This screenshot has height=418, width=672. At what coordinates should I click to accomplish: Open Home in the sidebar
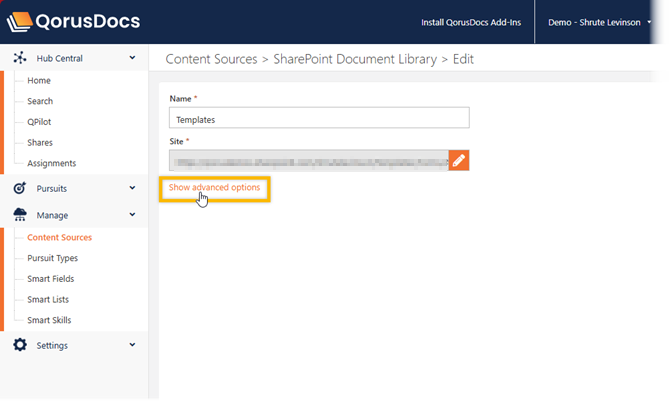tap(39, 80)
